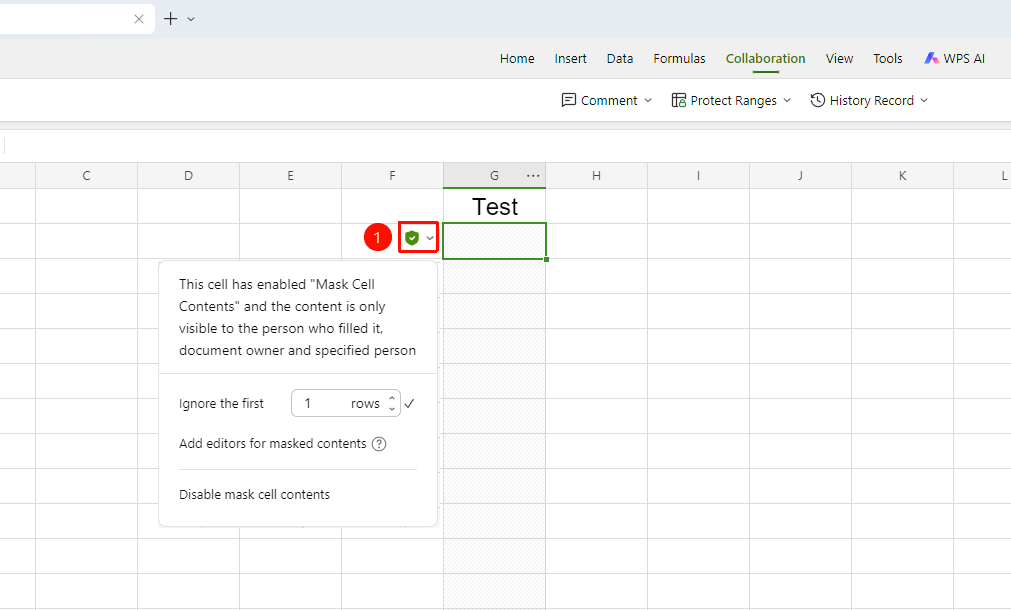The width and height of the screenshot is (1011, 610).
Task: Switch to the Insert tab
Action: click(x=571, y=59)
